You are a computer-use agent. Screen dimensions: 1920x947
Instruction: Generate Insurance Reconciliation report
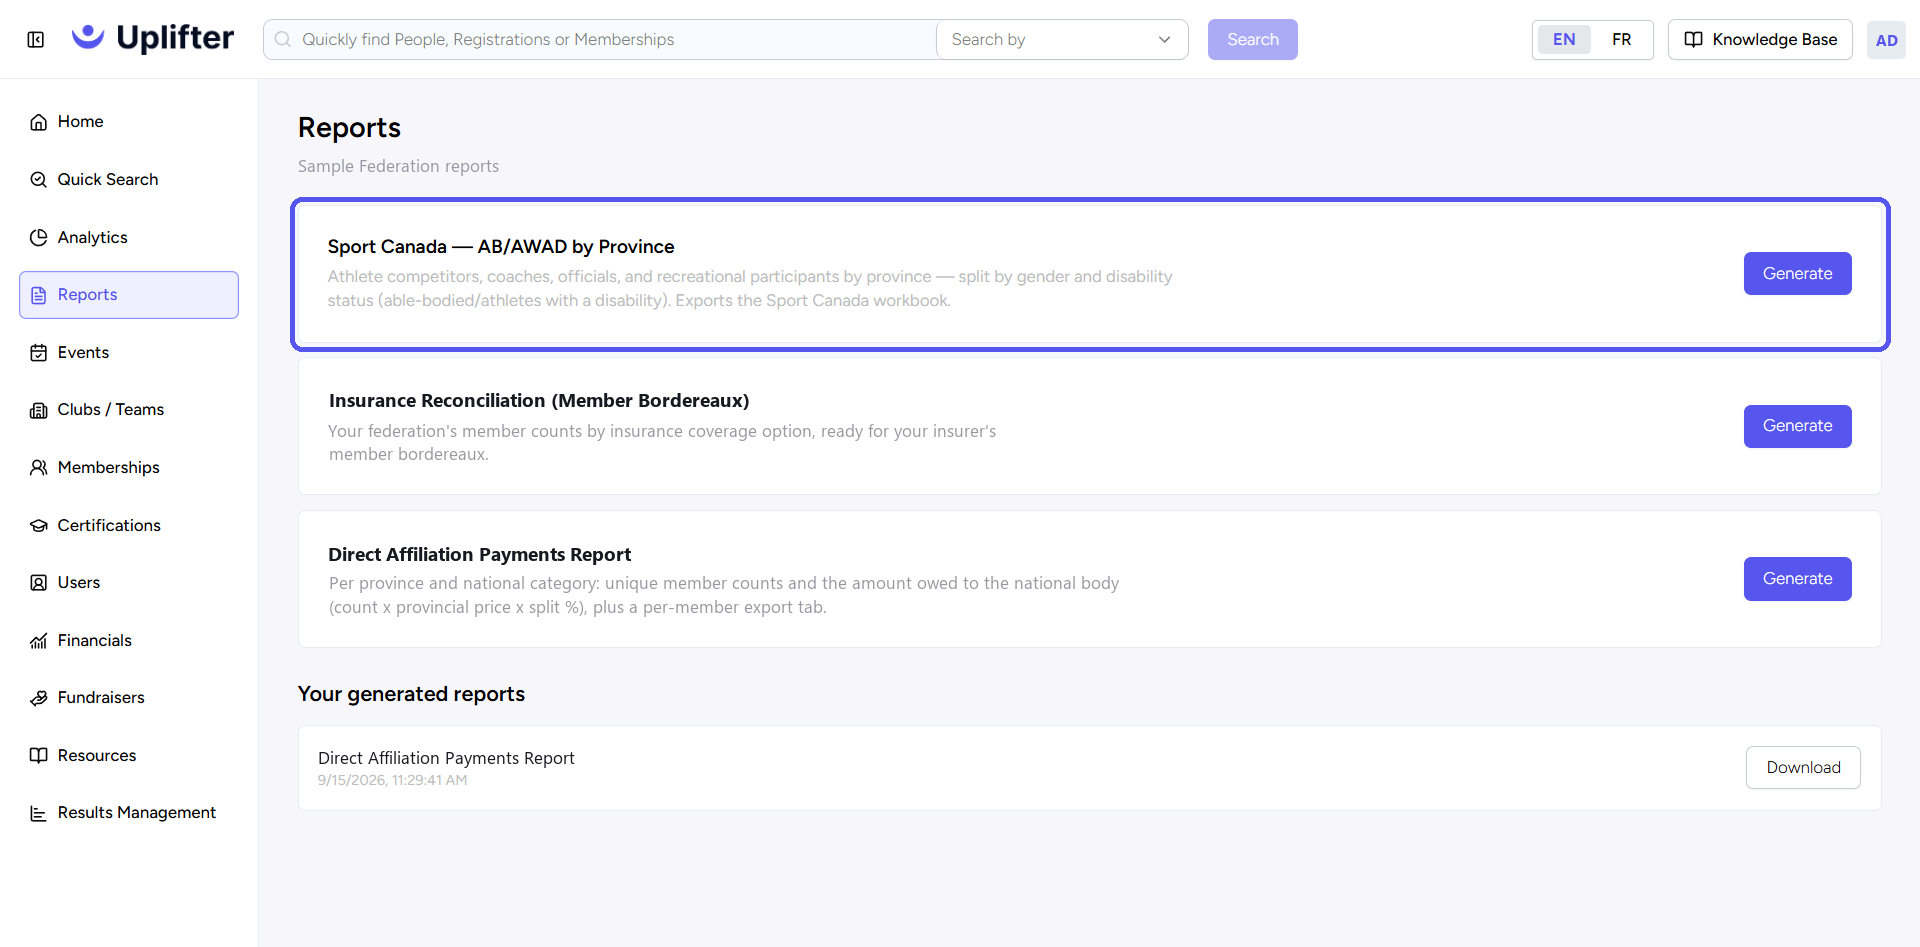coord(1797,426)
